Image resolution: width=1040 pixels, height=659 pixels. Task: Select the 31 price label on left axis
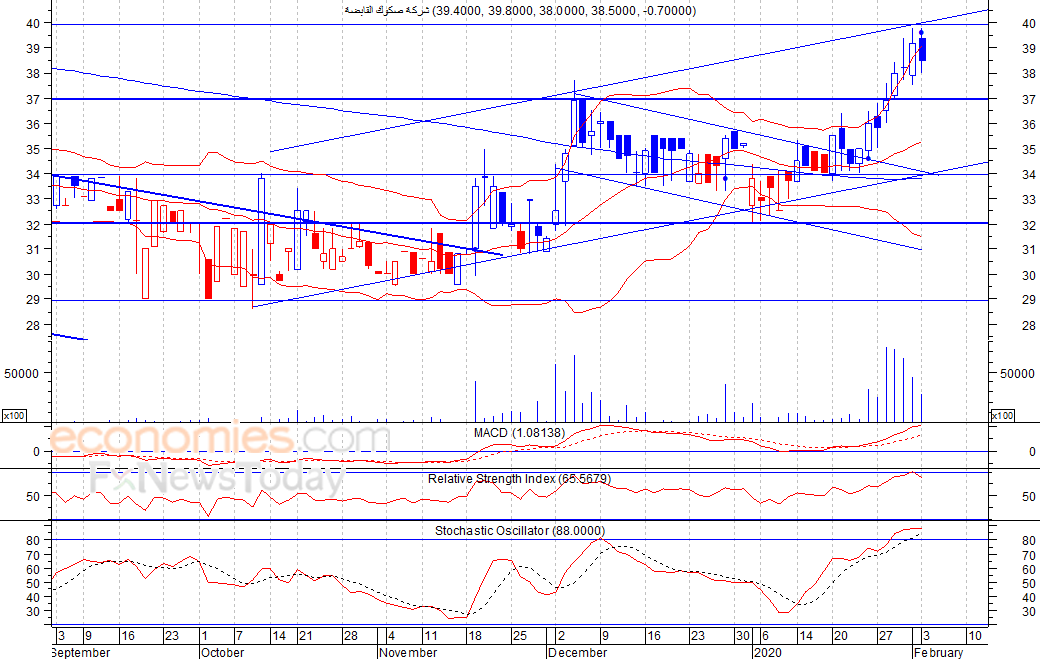pos(34,249)
